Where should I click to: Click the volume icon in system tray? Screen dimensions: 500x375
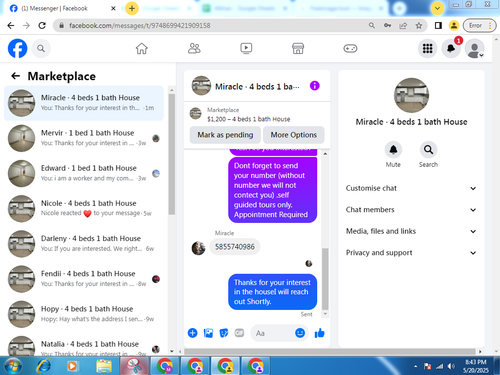tap(451, 366)
